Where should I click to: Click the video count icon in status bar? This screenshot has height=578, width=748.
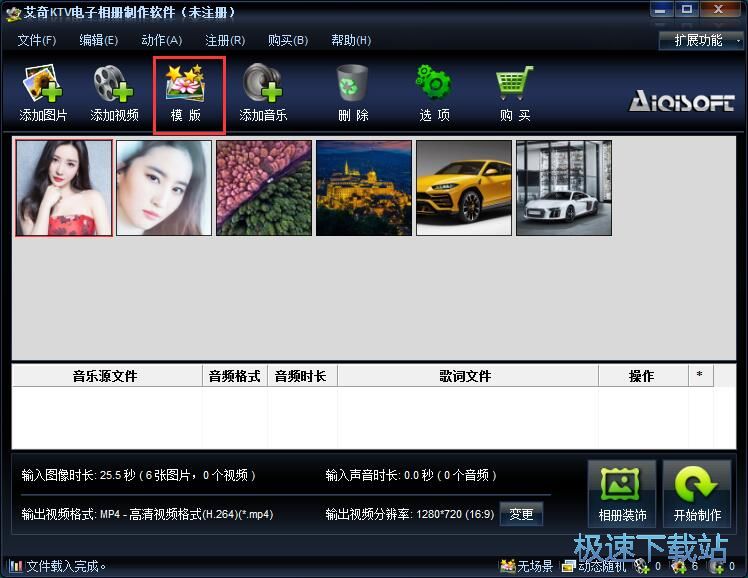(642, 566)
